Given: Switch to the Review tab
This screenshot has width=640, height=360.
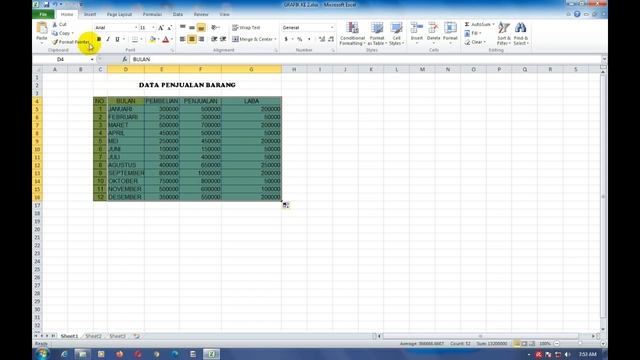Looking at the screenshot, I should pyautogui.click(x=201, y=14).
